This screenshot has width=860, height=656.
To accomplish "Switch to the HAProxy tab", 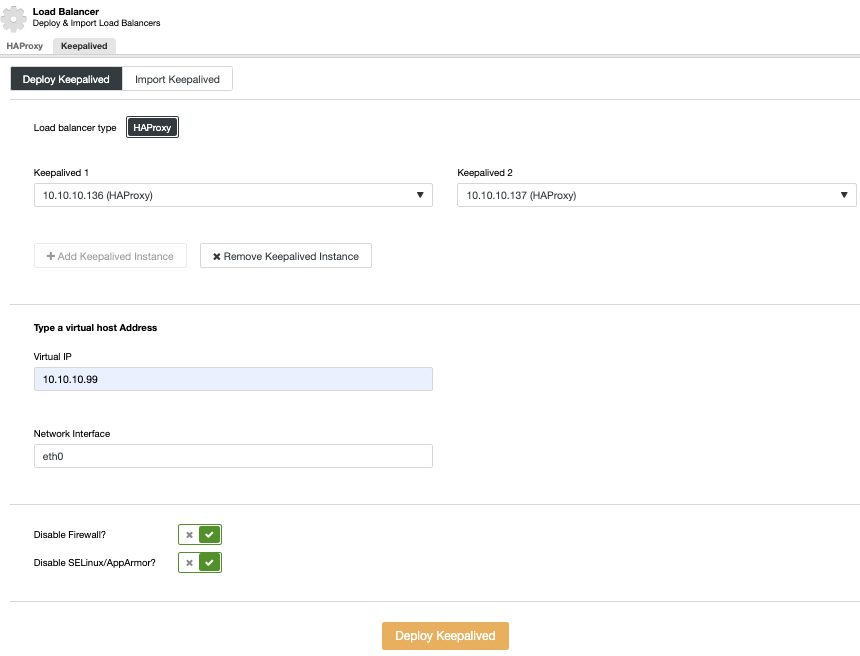I will [x=25, y=46].
